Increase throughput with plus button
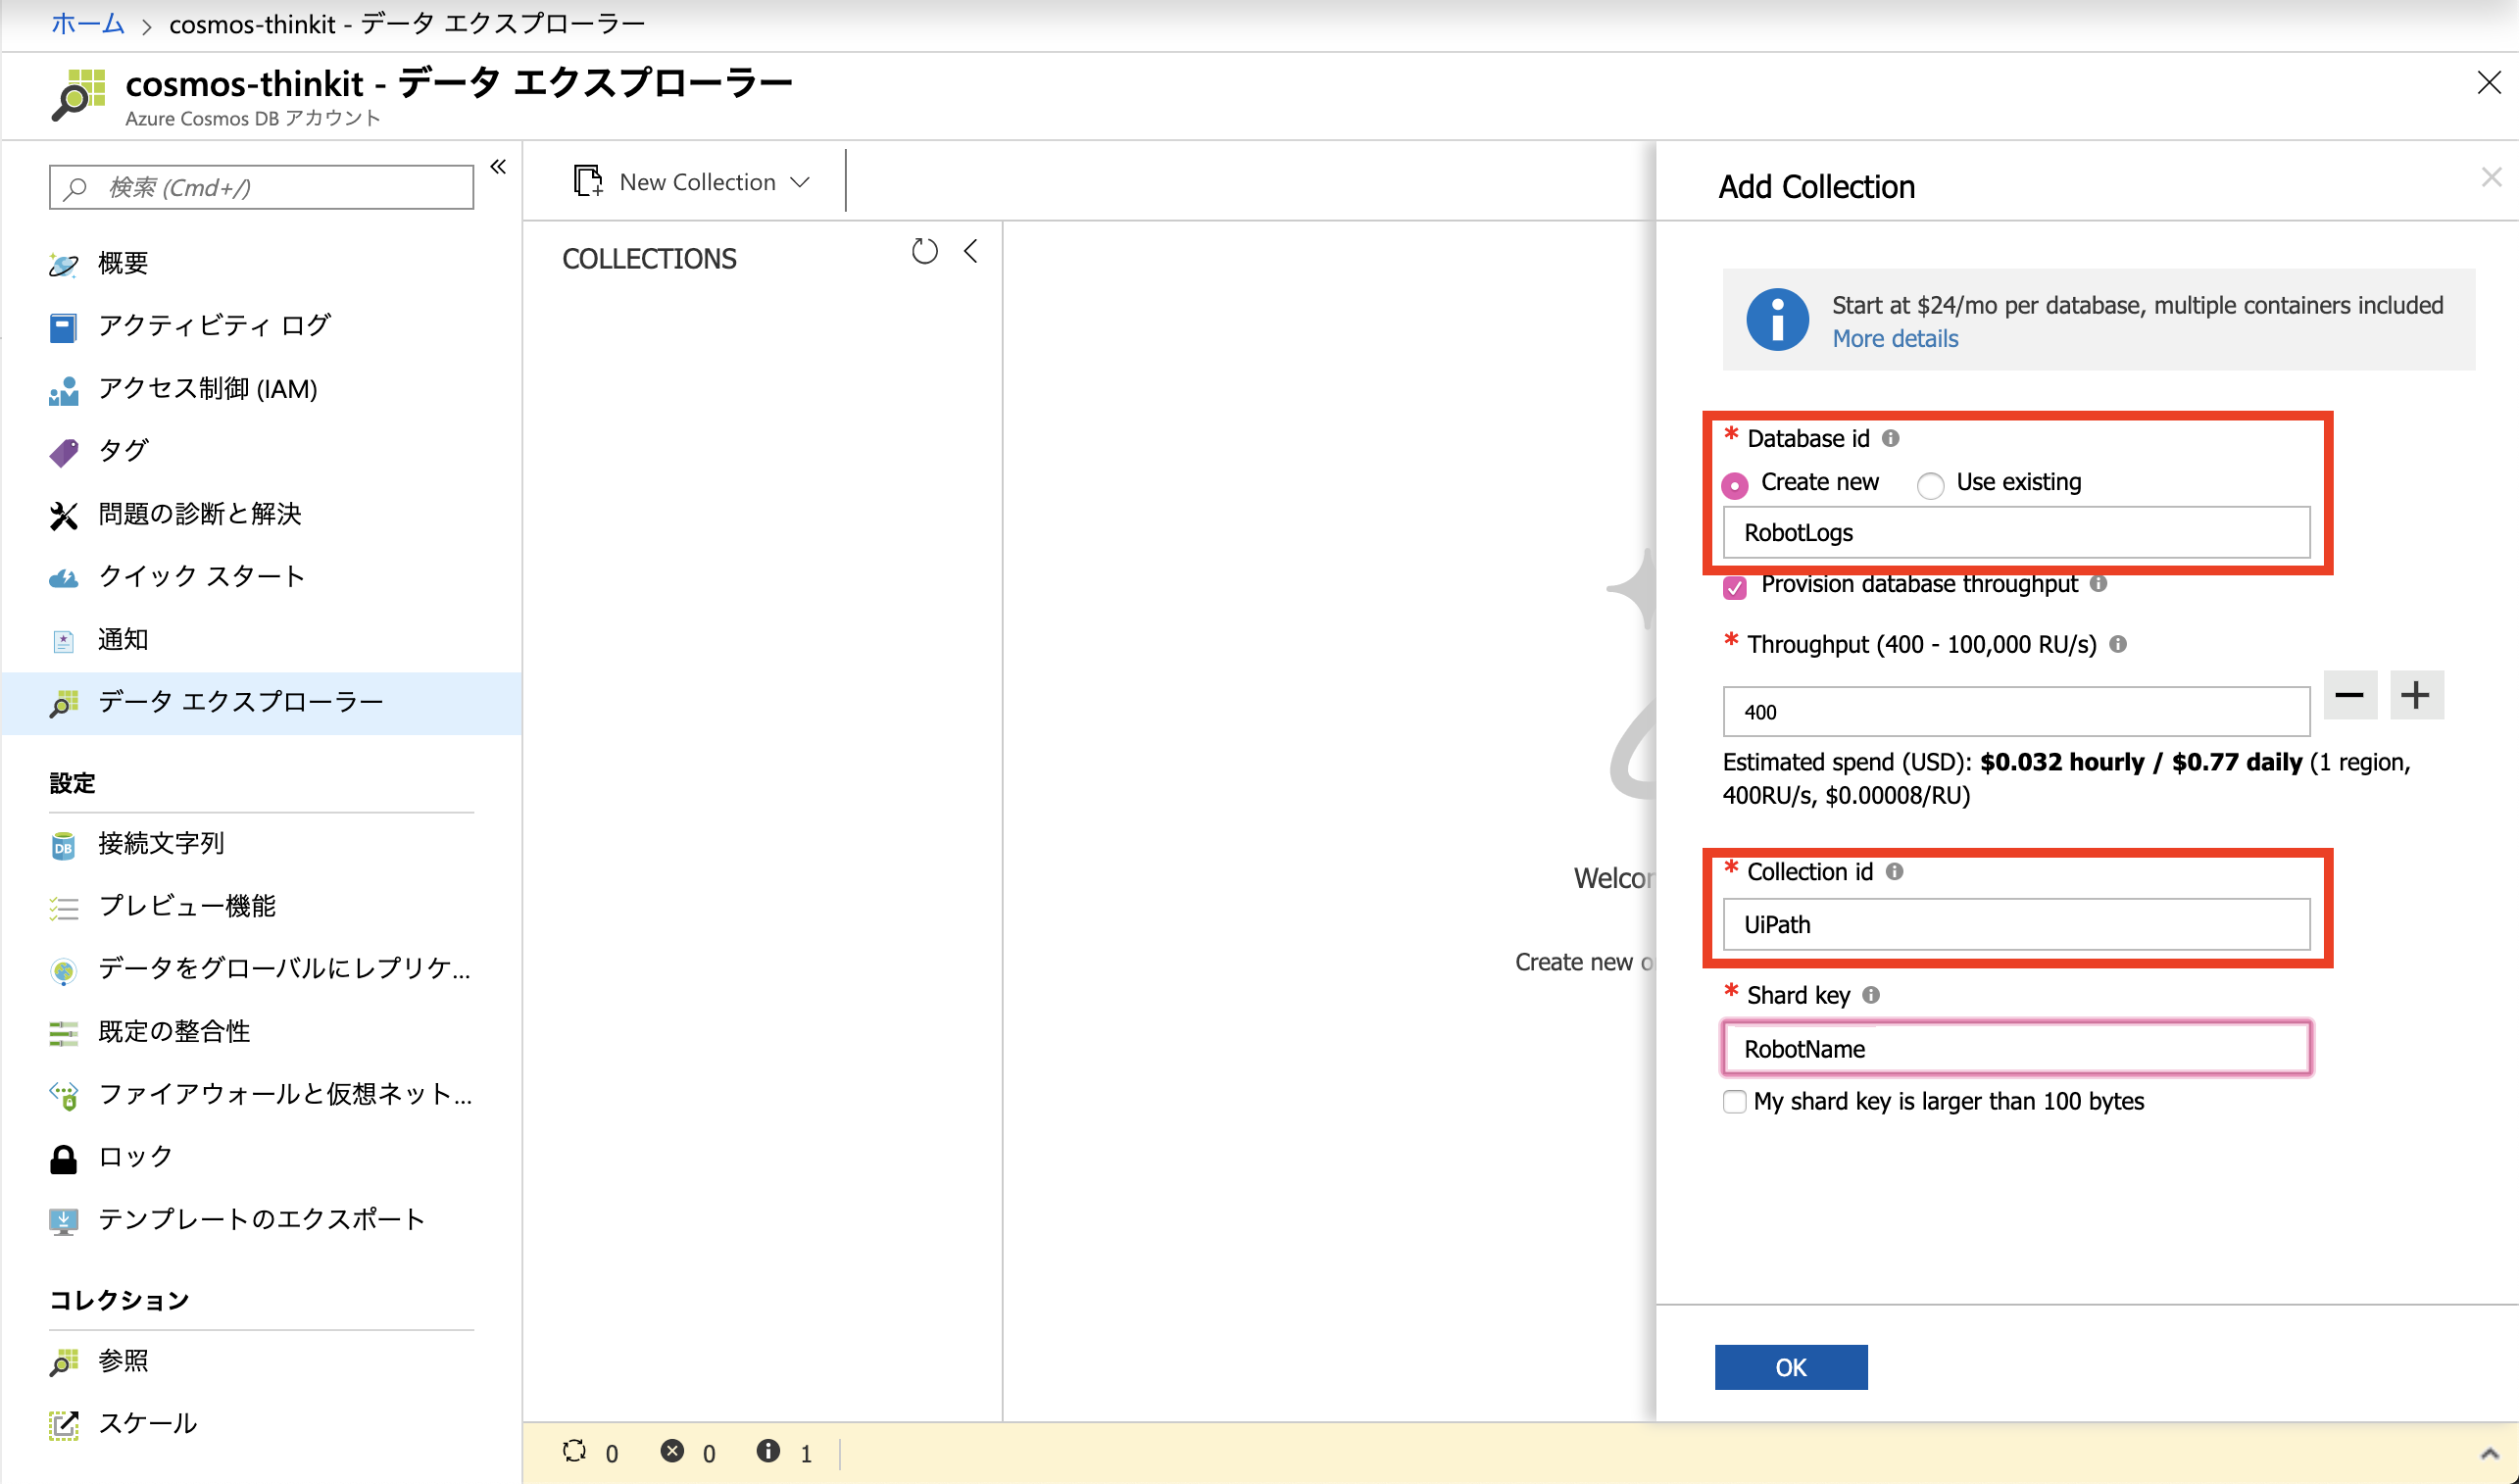 tap(2415, 695)
